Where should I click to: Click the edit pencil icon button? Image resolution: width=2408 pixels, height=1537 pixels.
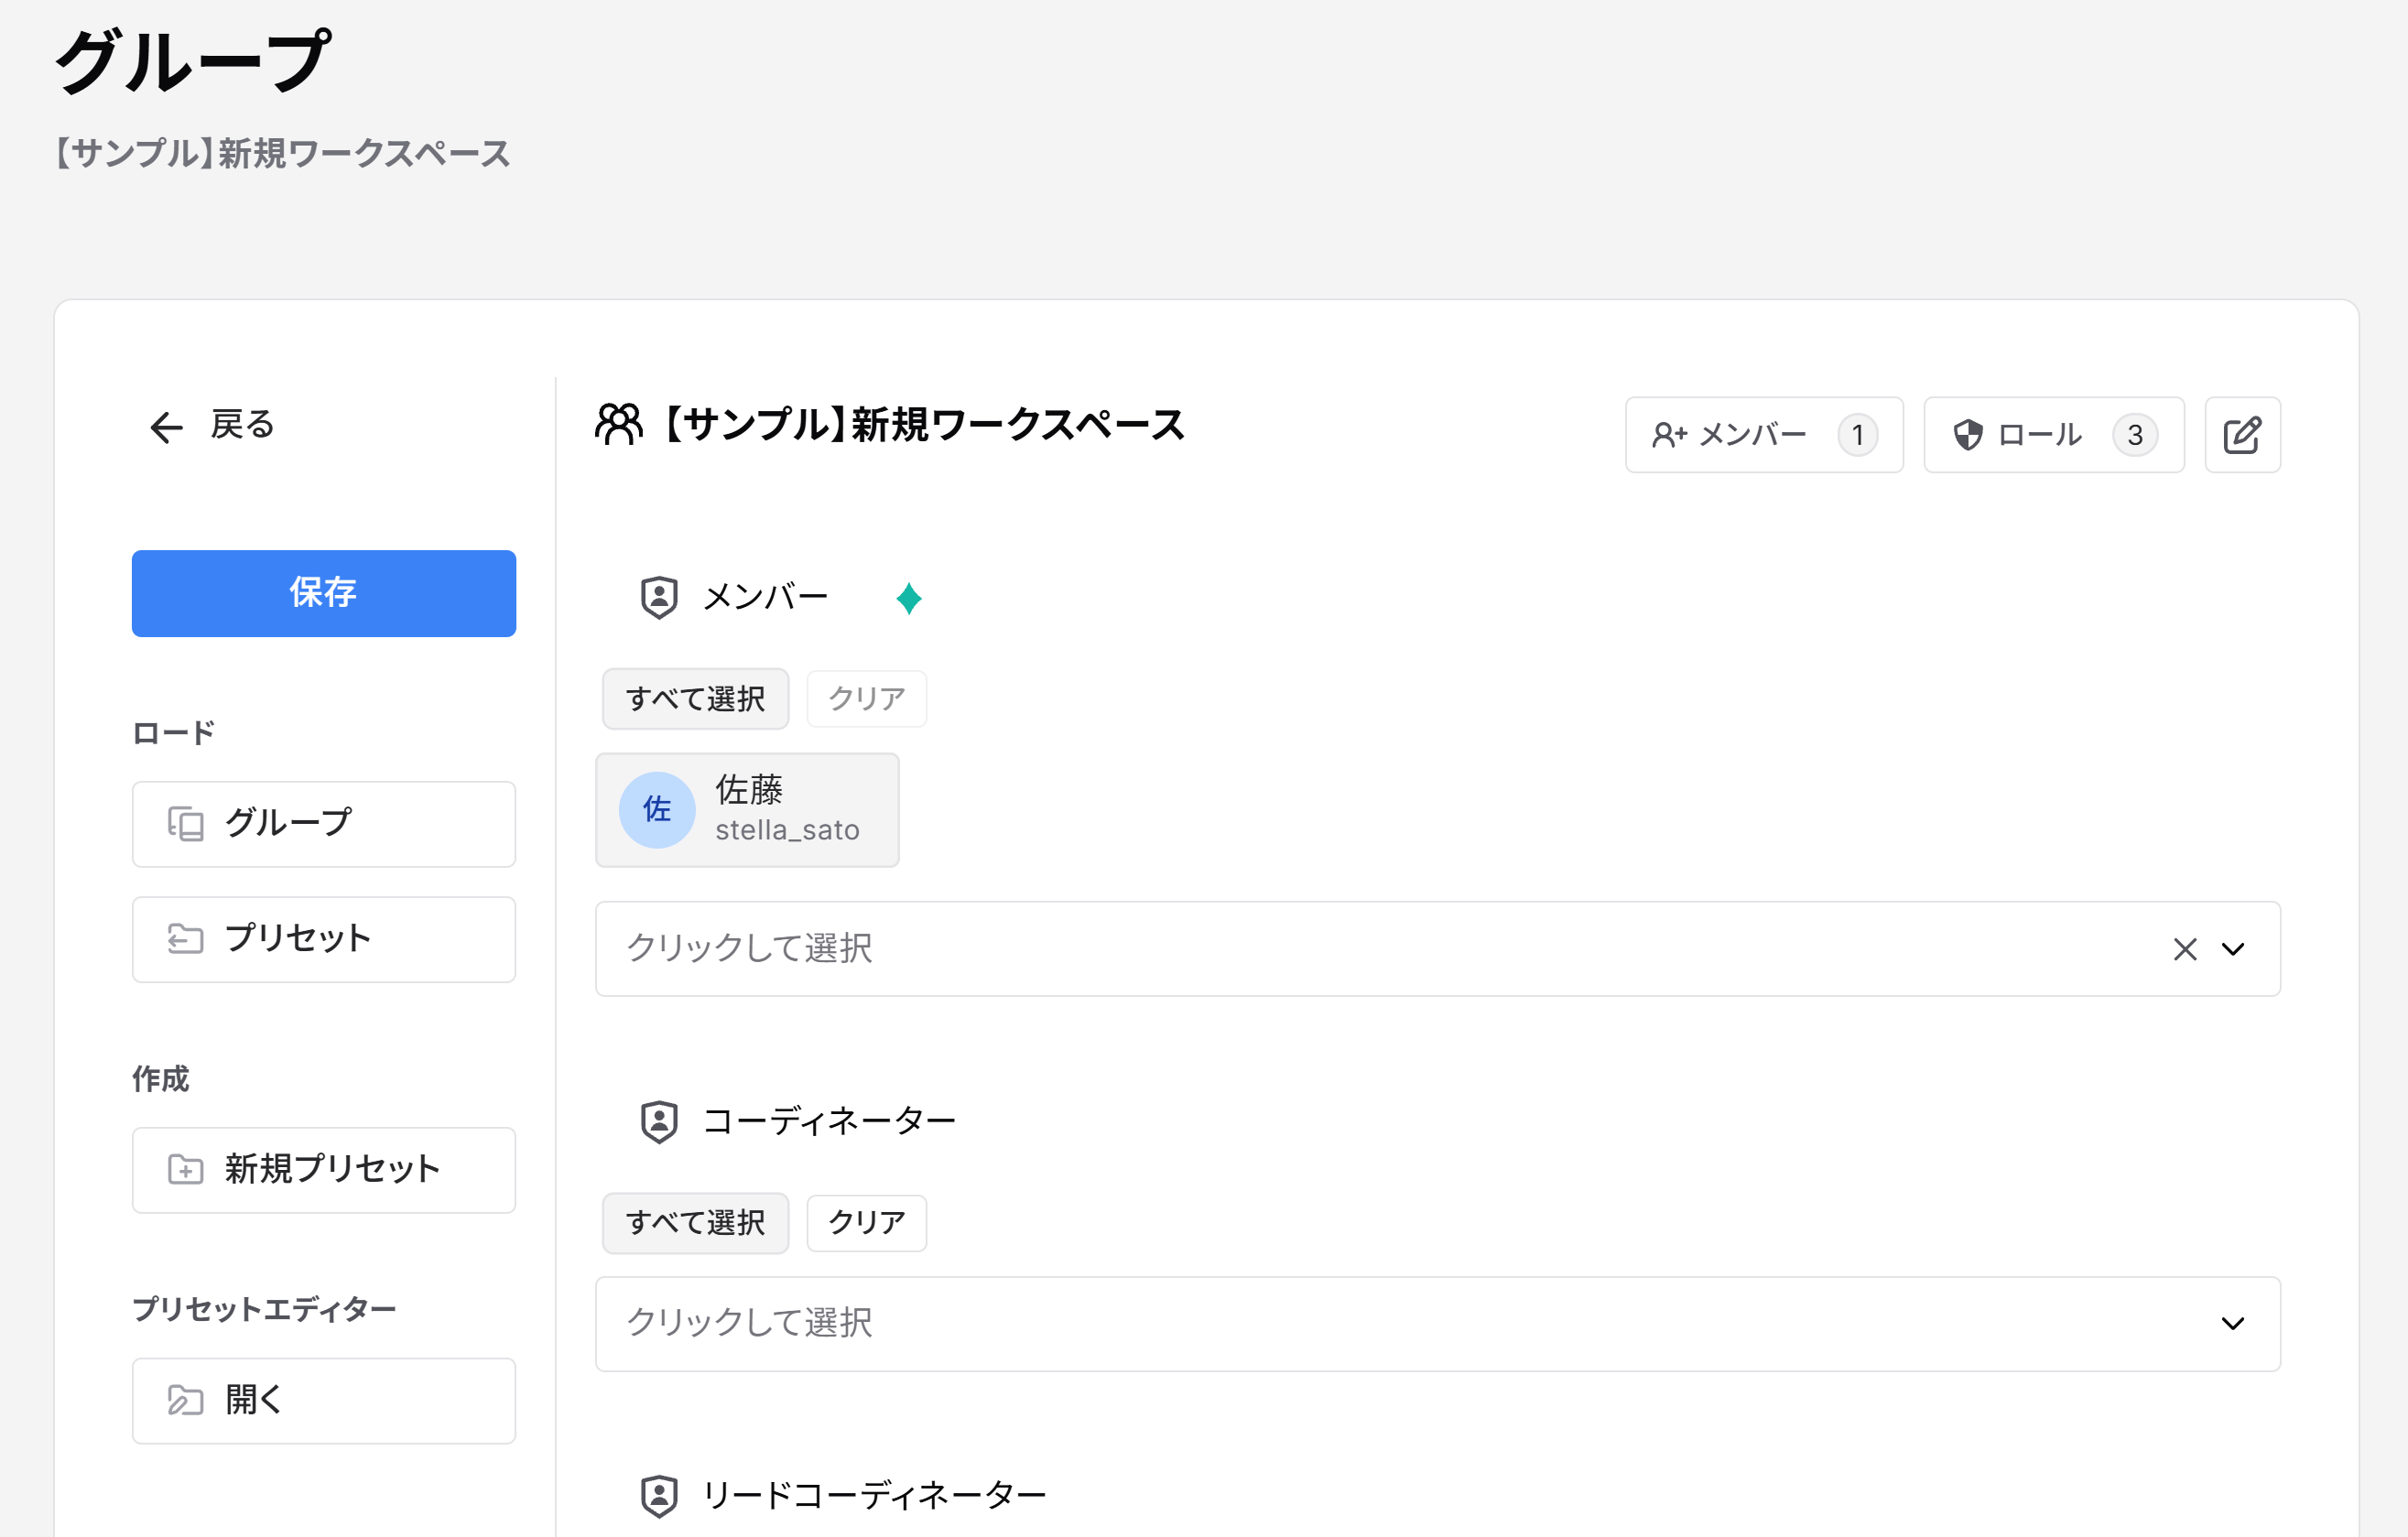(x=2241, y=435)
